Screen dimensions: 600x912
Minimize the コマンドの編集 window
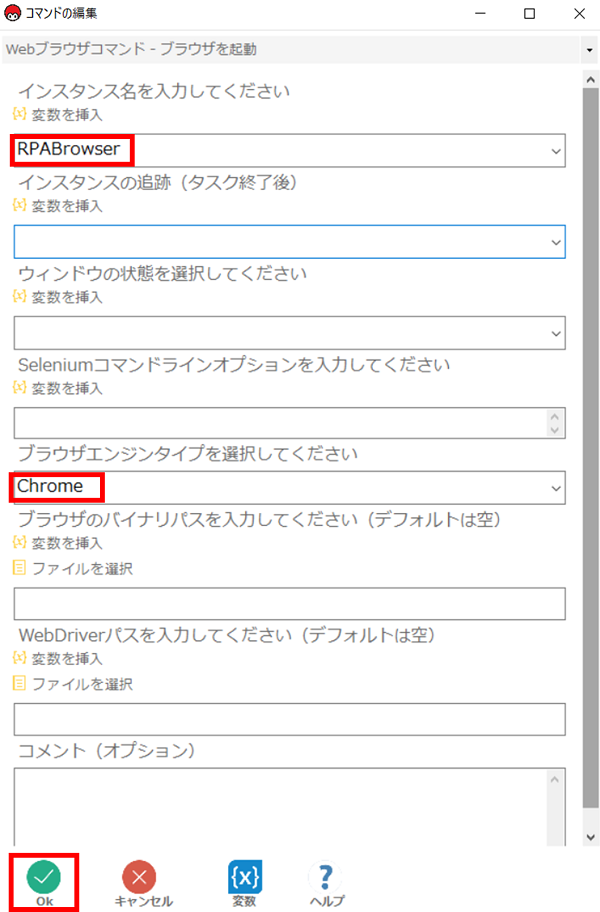tap(480, 13)
